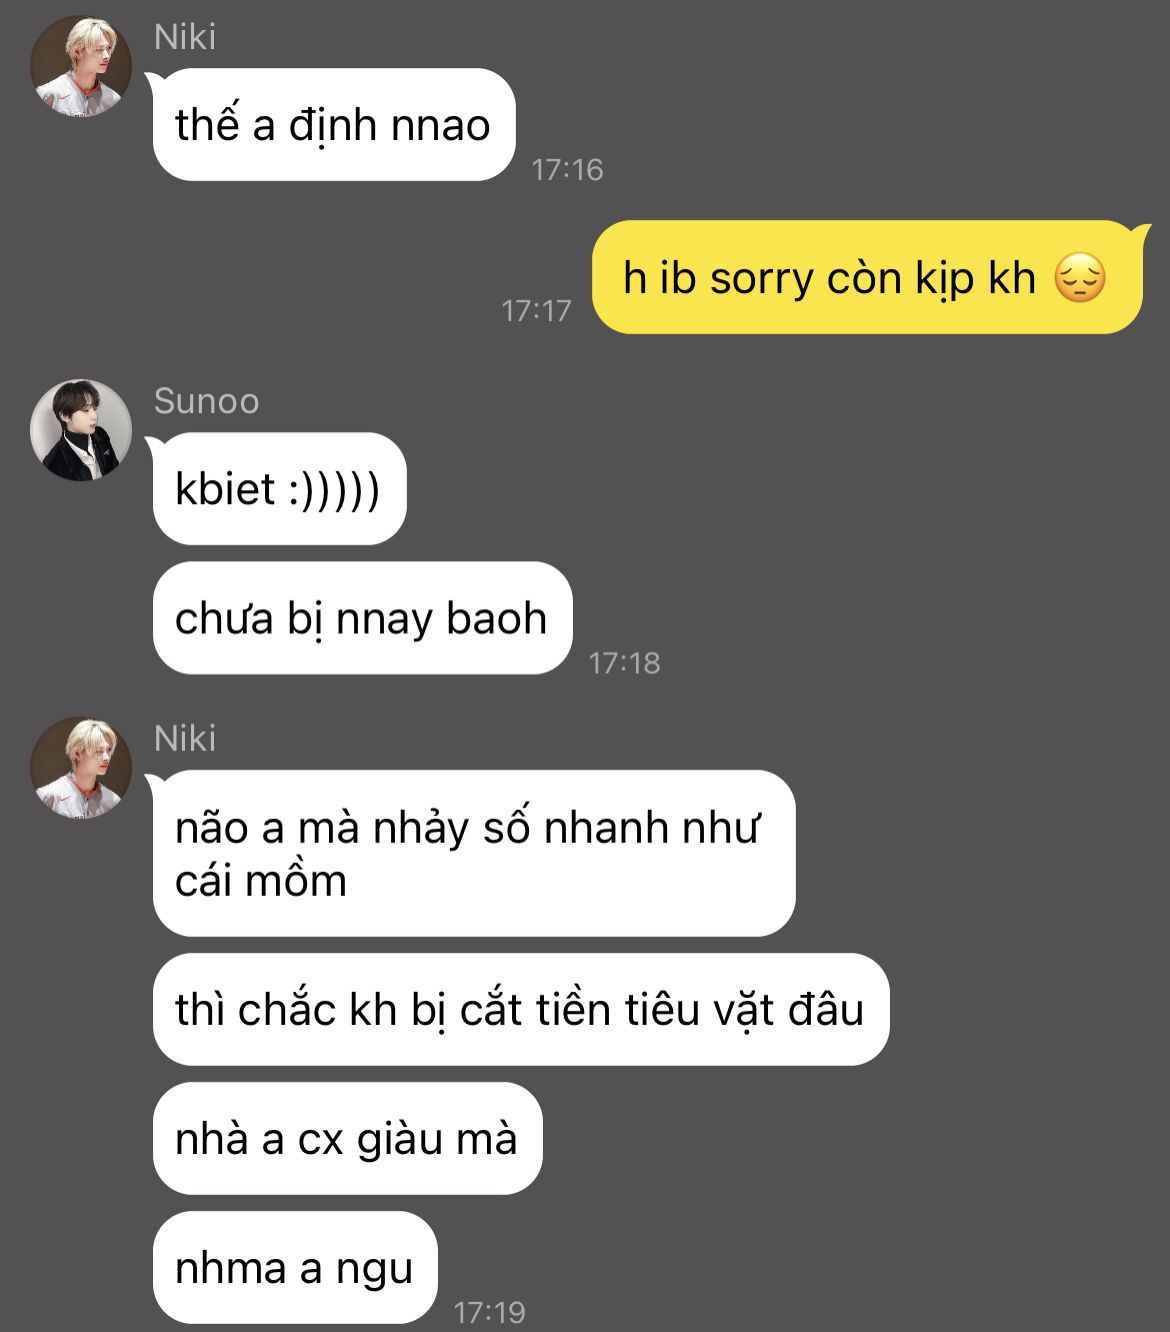Tap Sunoo's profile picture
The image size is (1170, 1332).
[81, 430]
